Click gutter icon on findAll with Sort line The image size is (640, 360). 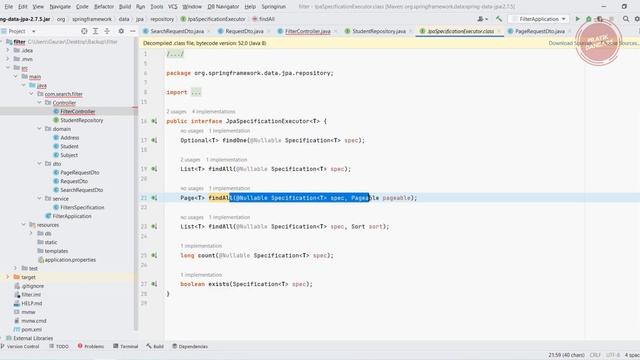pos(154,227)
